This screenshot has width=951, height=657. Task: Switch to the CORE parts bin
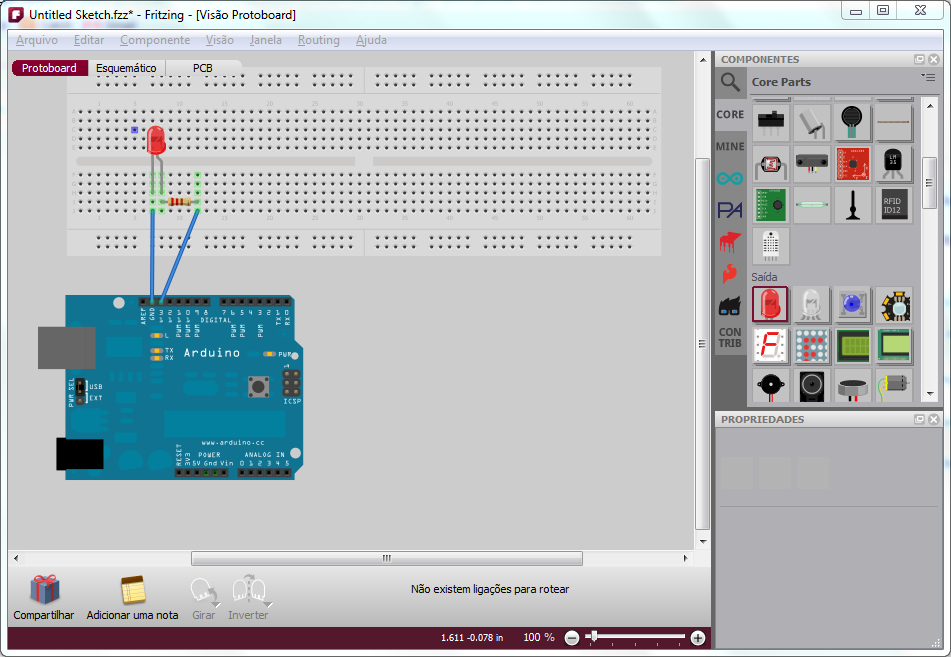tap(730, 114)
